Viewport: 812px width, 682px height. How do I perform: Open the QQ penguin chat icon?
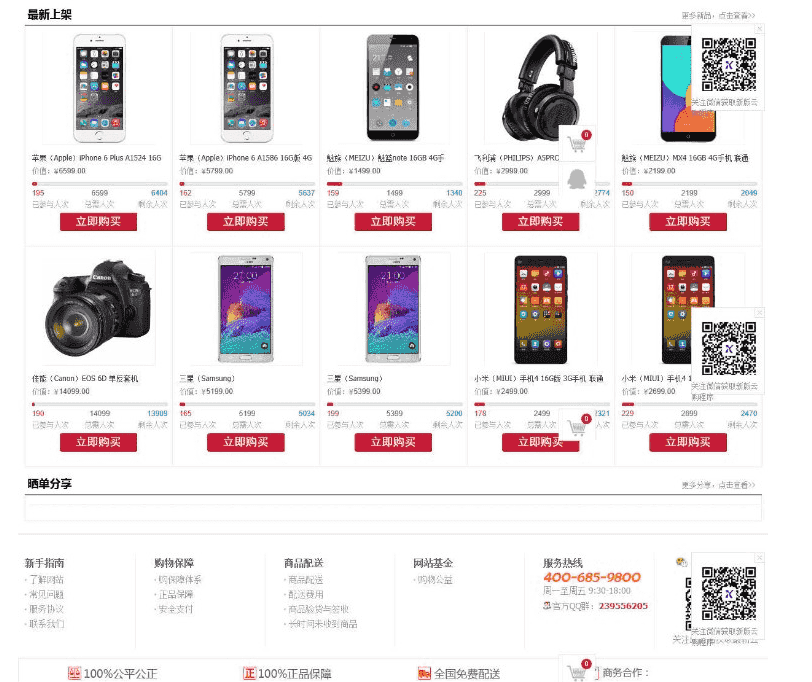[x=576, y=180]
